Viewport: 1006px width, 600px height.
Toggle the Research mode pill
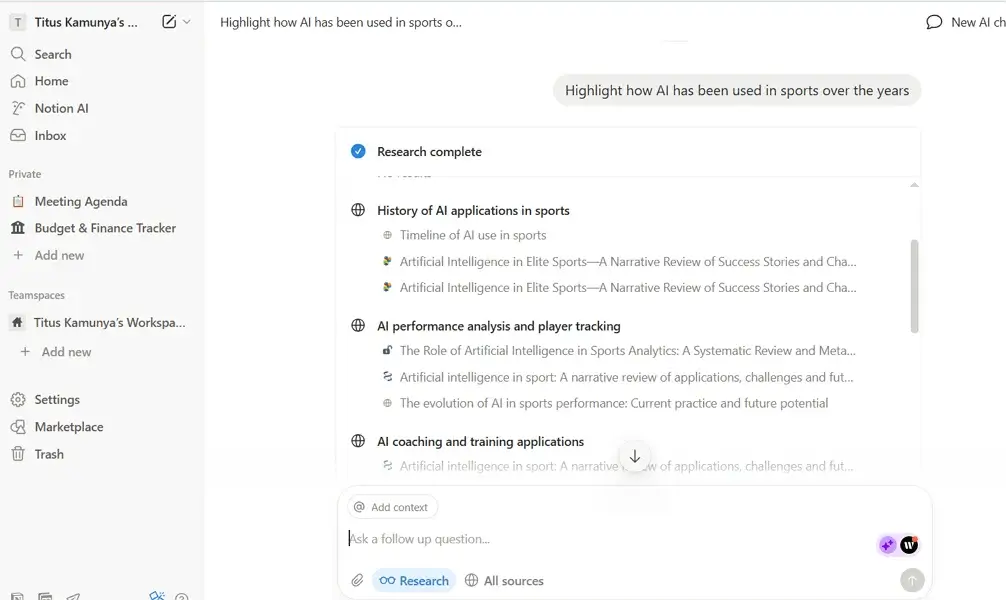click(x=414, y=581)
